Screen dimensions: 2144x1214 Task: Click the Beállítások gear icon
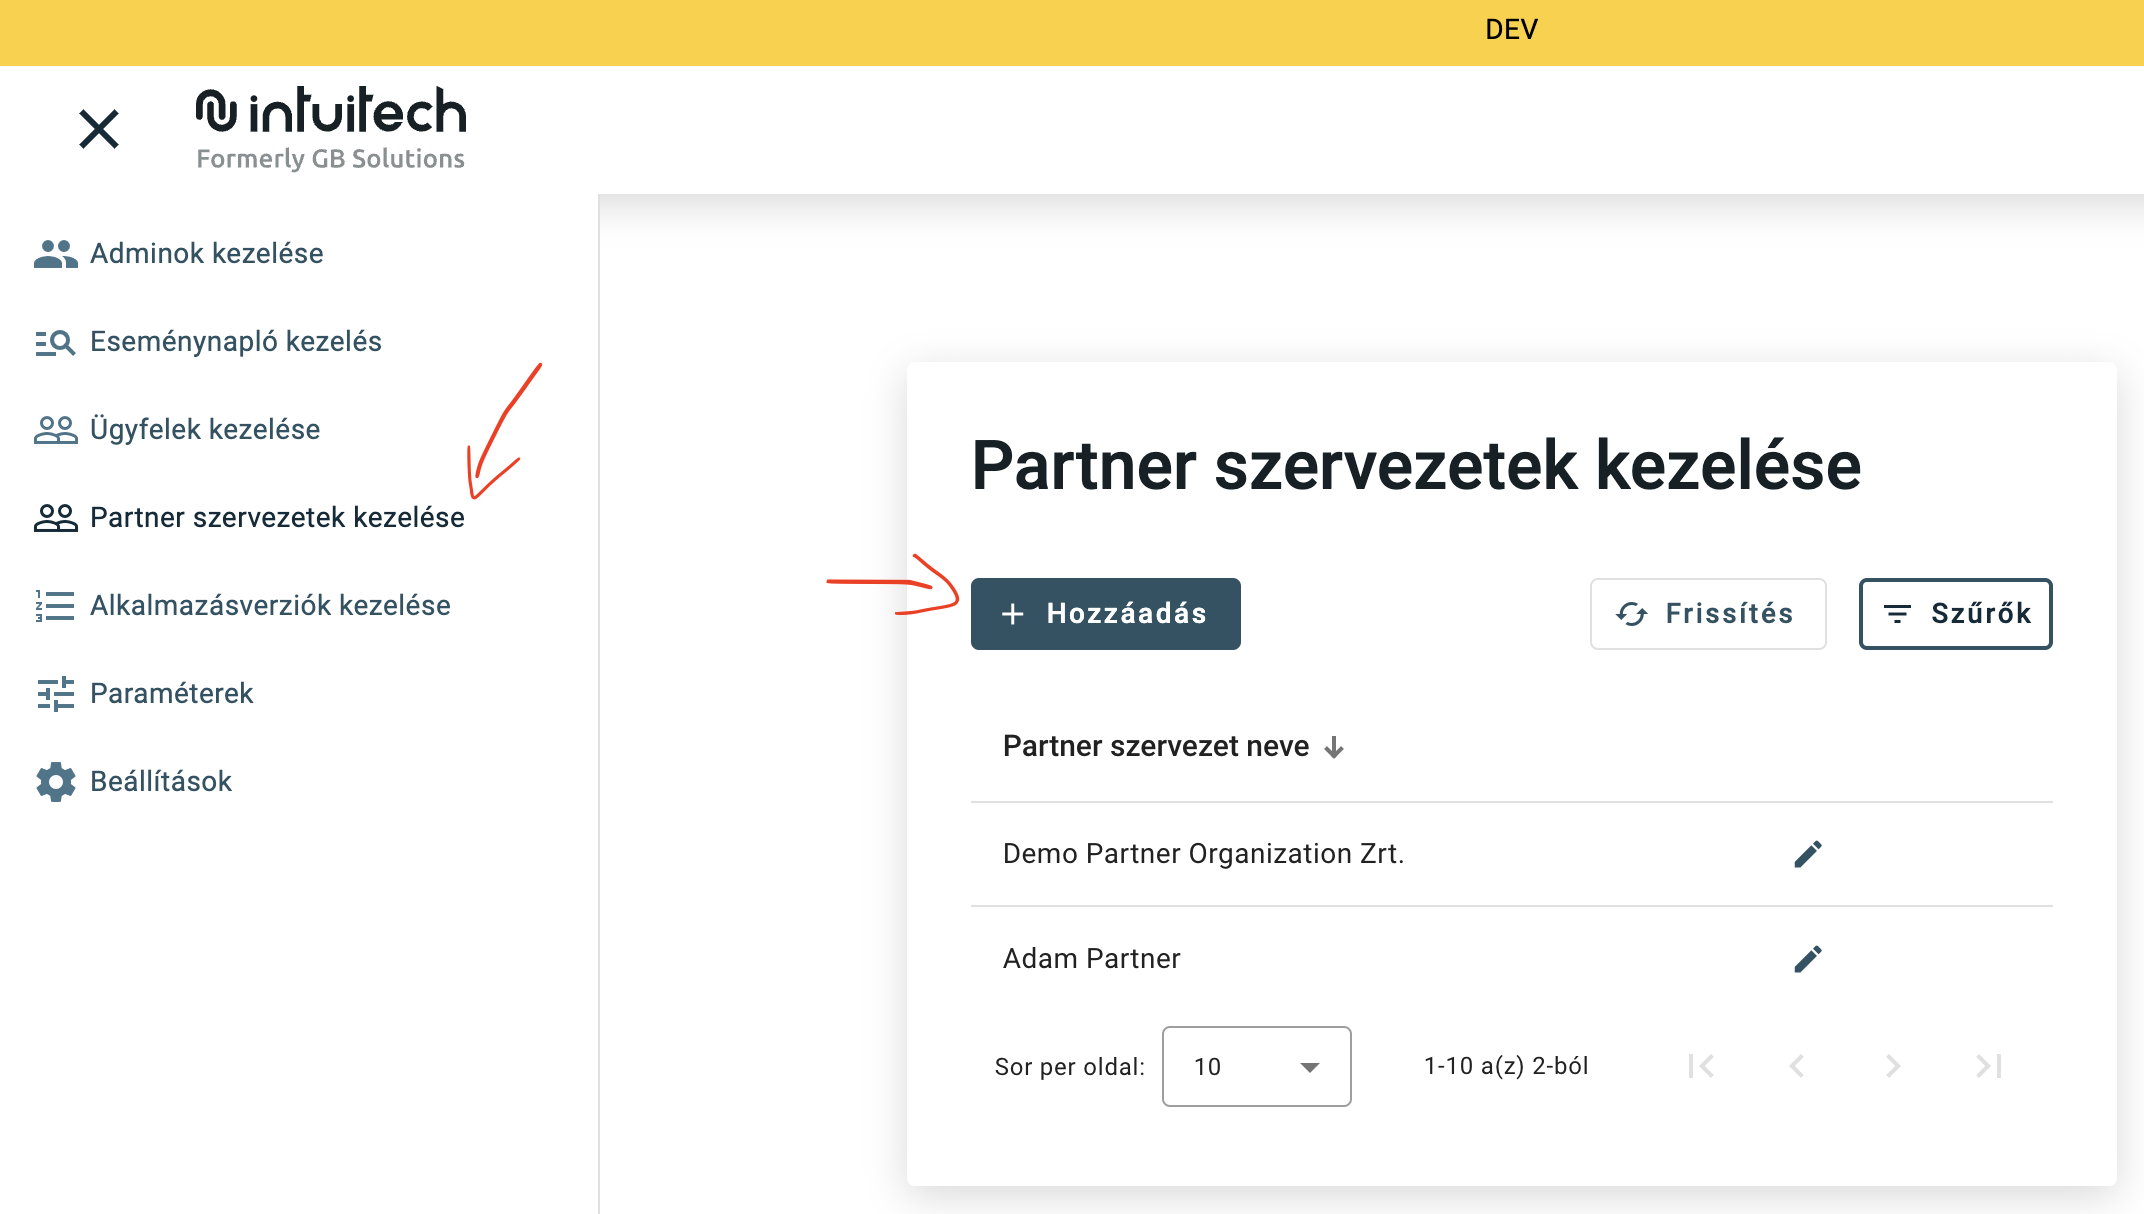click(x=55, y=782)
